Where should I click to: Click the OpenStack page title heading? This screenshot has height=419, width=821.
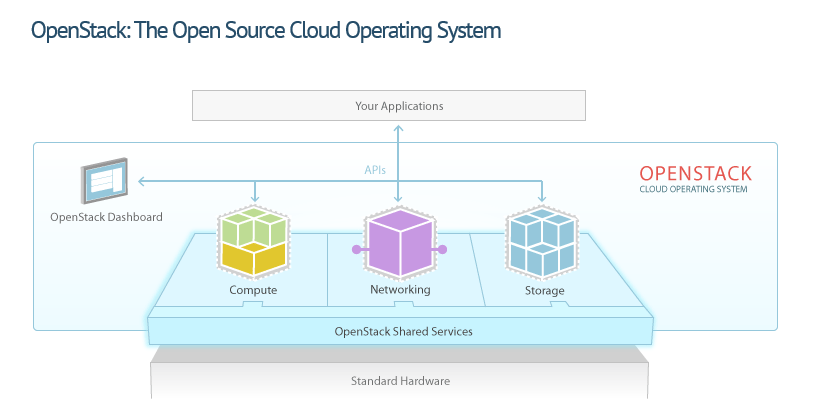[x=266, y=30]
